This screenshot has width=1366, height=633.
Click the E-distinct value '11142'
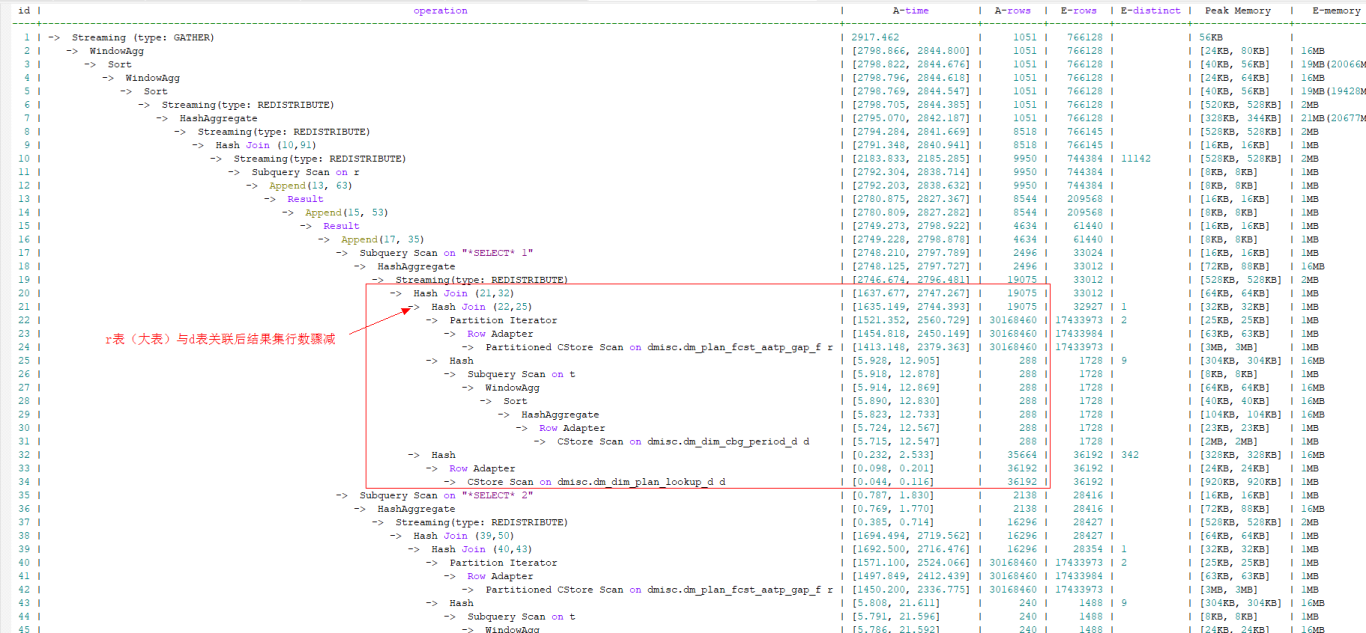pyautogui.click(x=1136, y=159)
